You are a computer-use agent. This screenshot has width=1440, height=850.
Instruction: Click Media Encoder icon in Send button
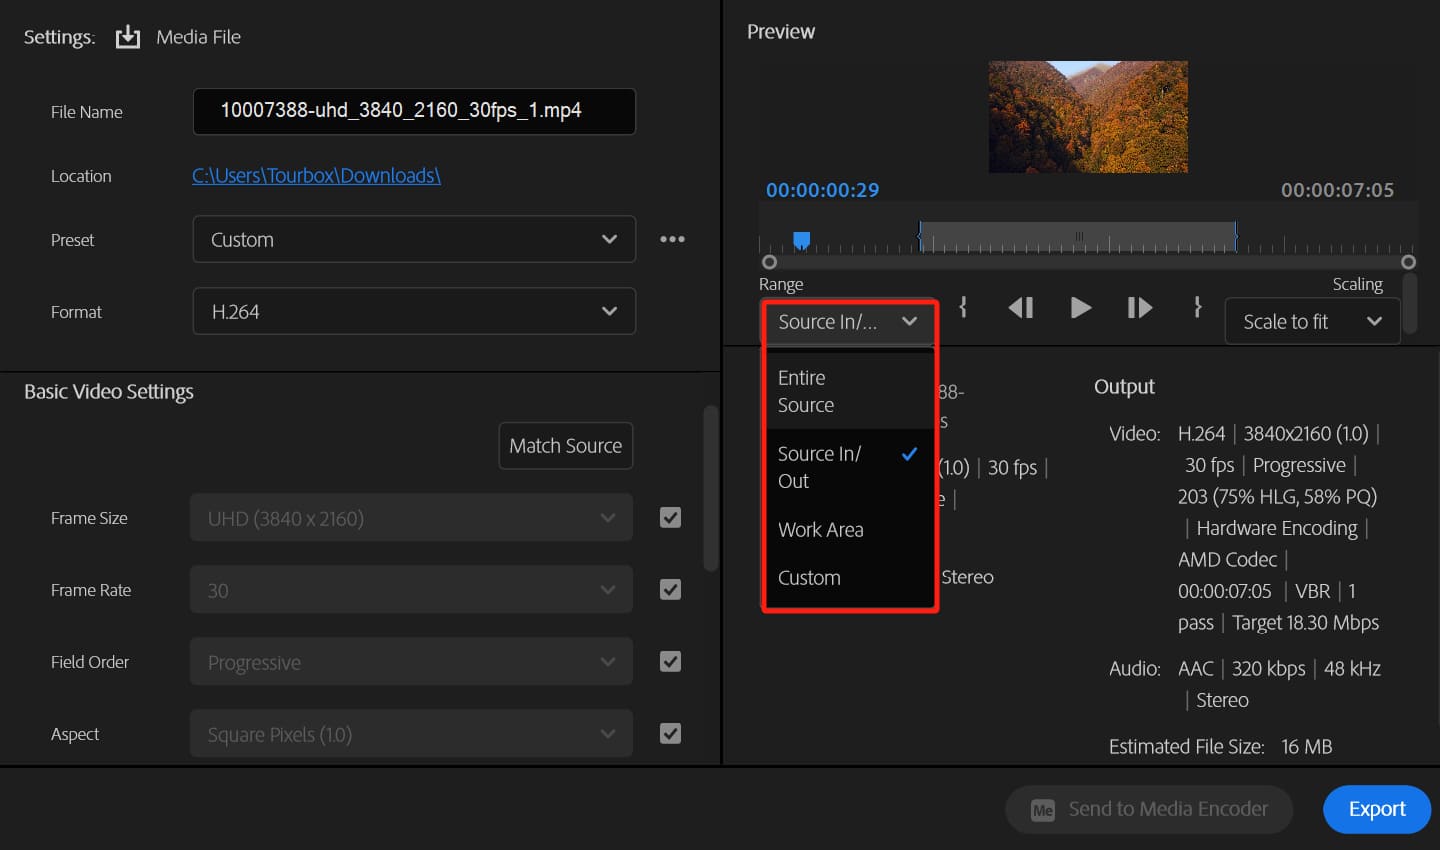[1043, 810]
